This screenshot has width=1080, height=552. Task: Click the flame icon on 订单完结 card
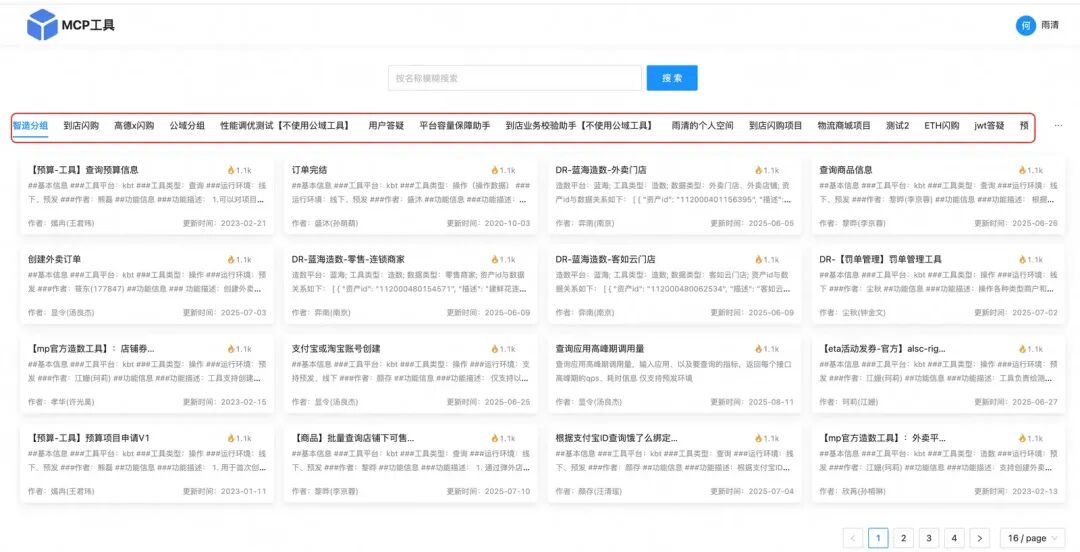(494, 170)
